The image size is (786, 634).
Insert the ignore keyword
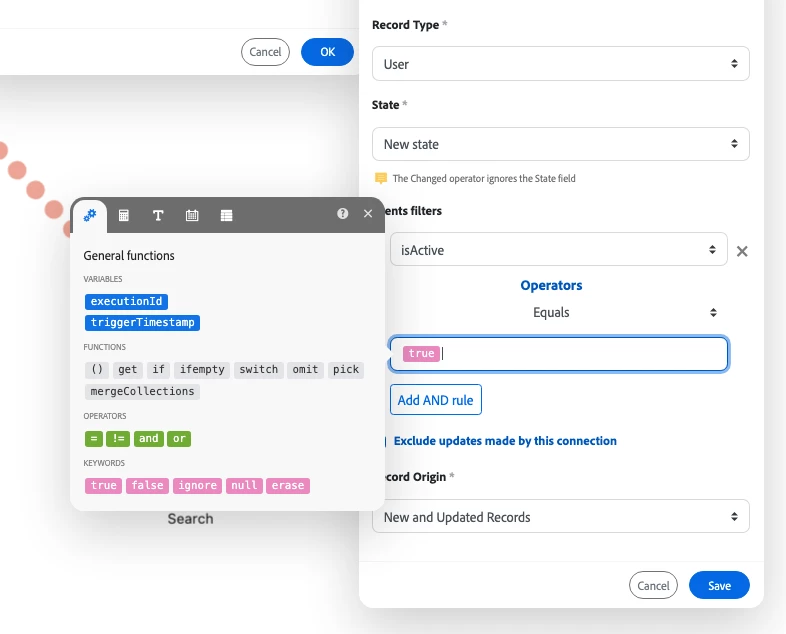[x=198, y=486]
